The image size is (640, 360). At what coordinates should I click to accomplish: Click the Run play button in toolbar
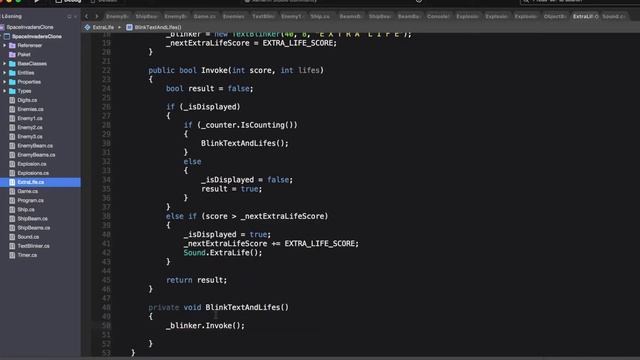point(36,1)
